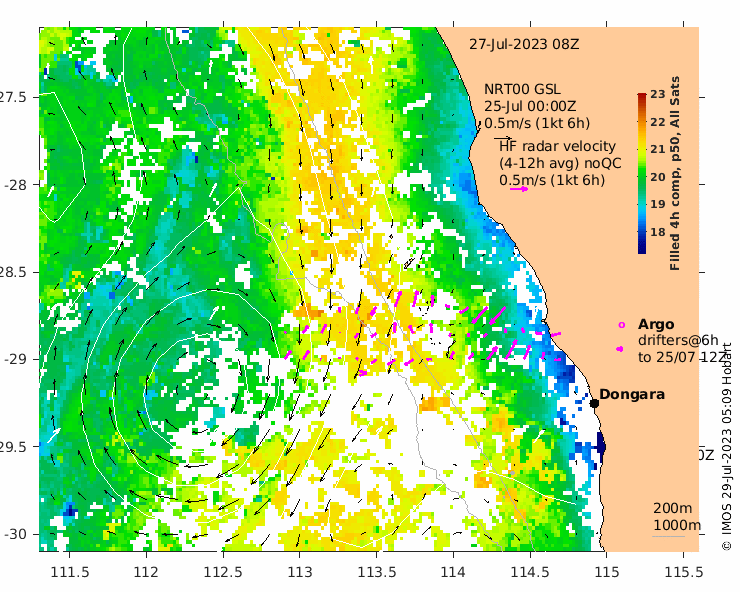The height and width of the screenshot is (592, 740).
Task: Click the colorbar value 23
Action: click(x=657, y=94)
